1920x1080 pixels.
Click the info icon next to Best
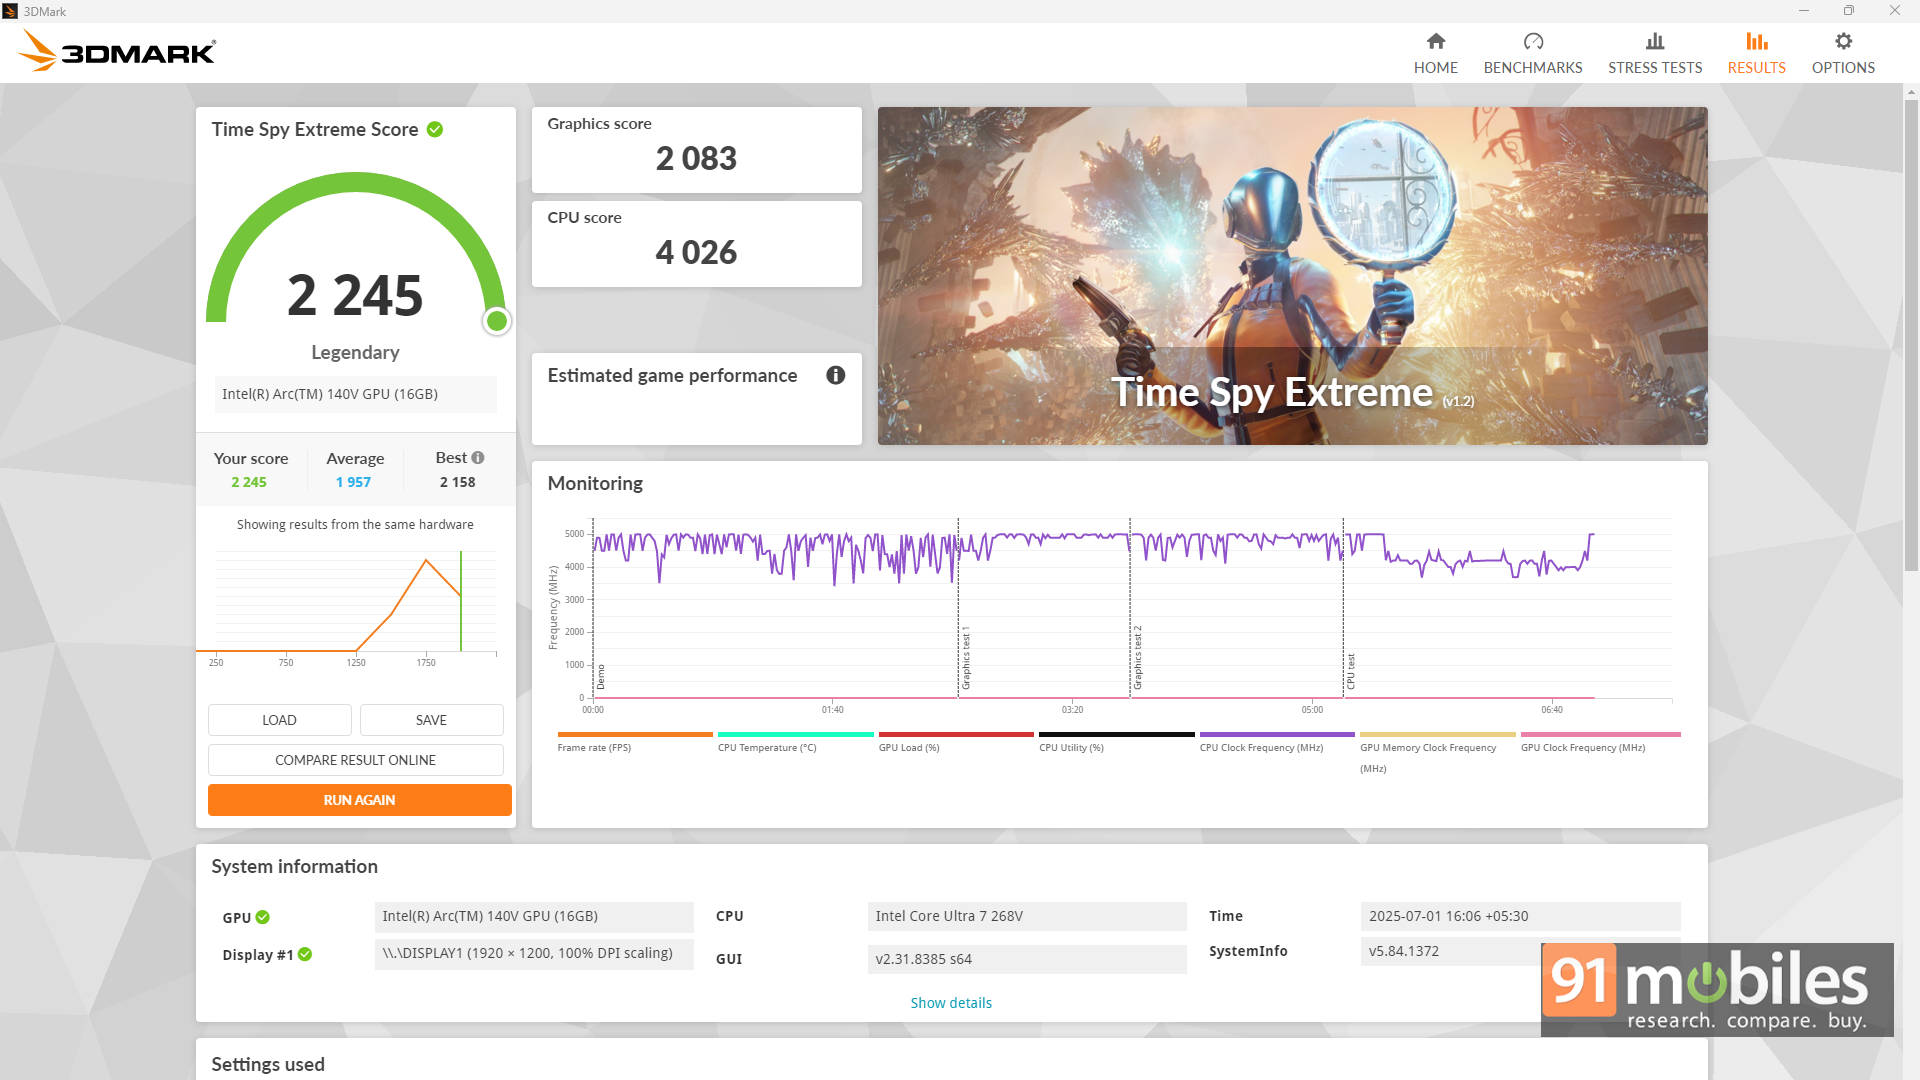point(478,458)
